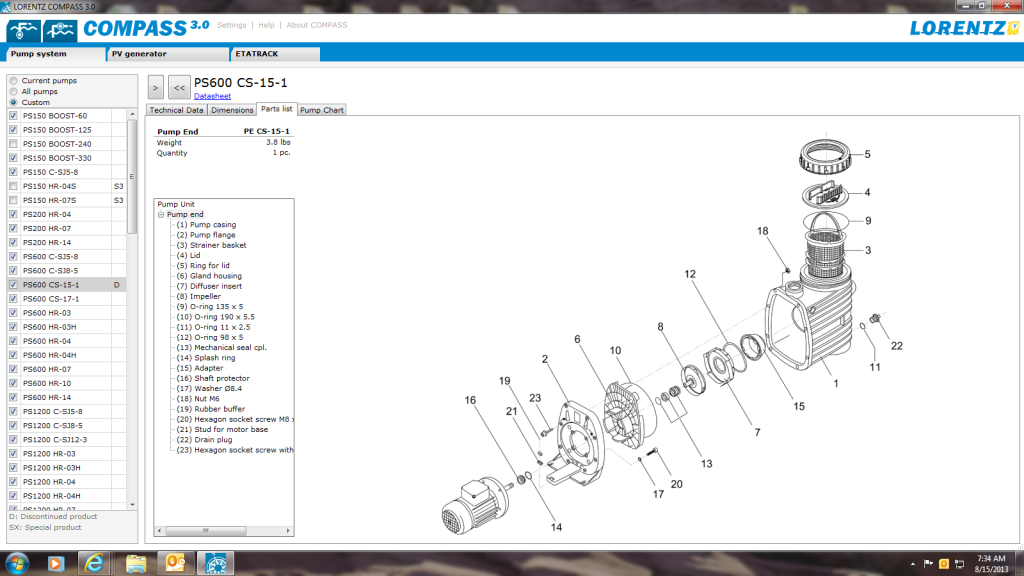Launch Windows Media Player from taskbar
This screenshot has width=1024, height=576.
[56, 563]
